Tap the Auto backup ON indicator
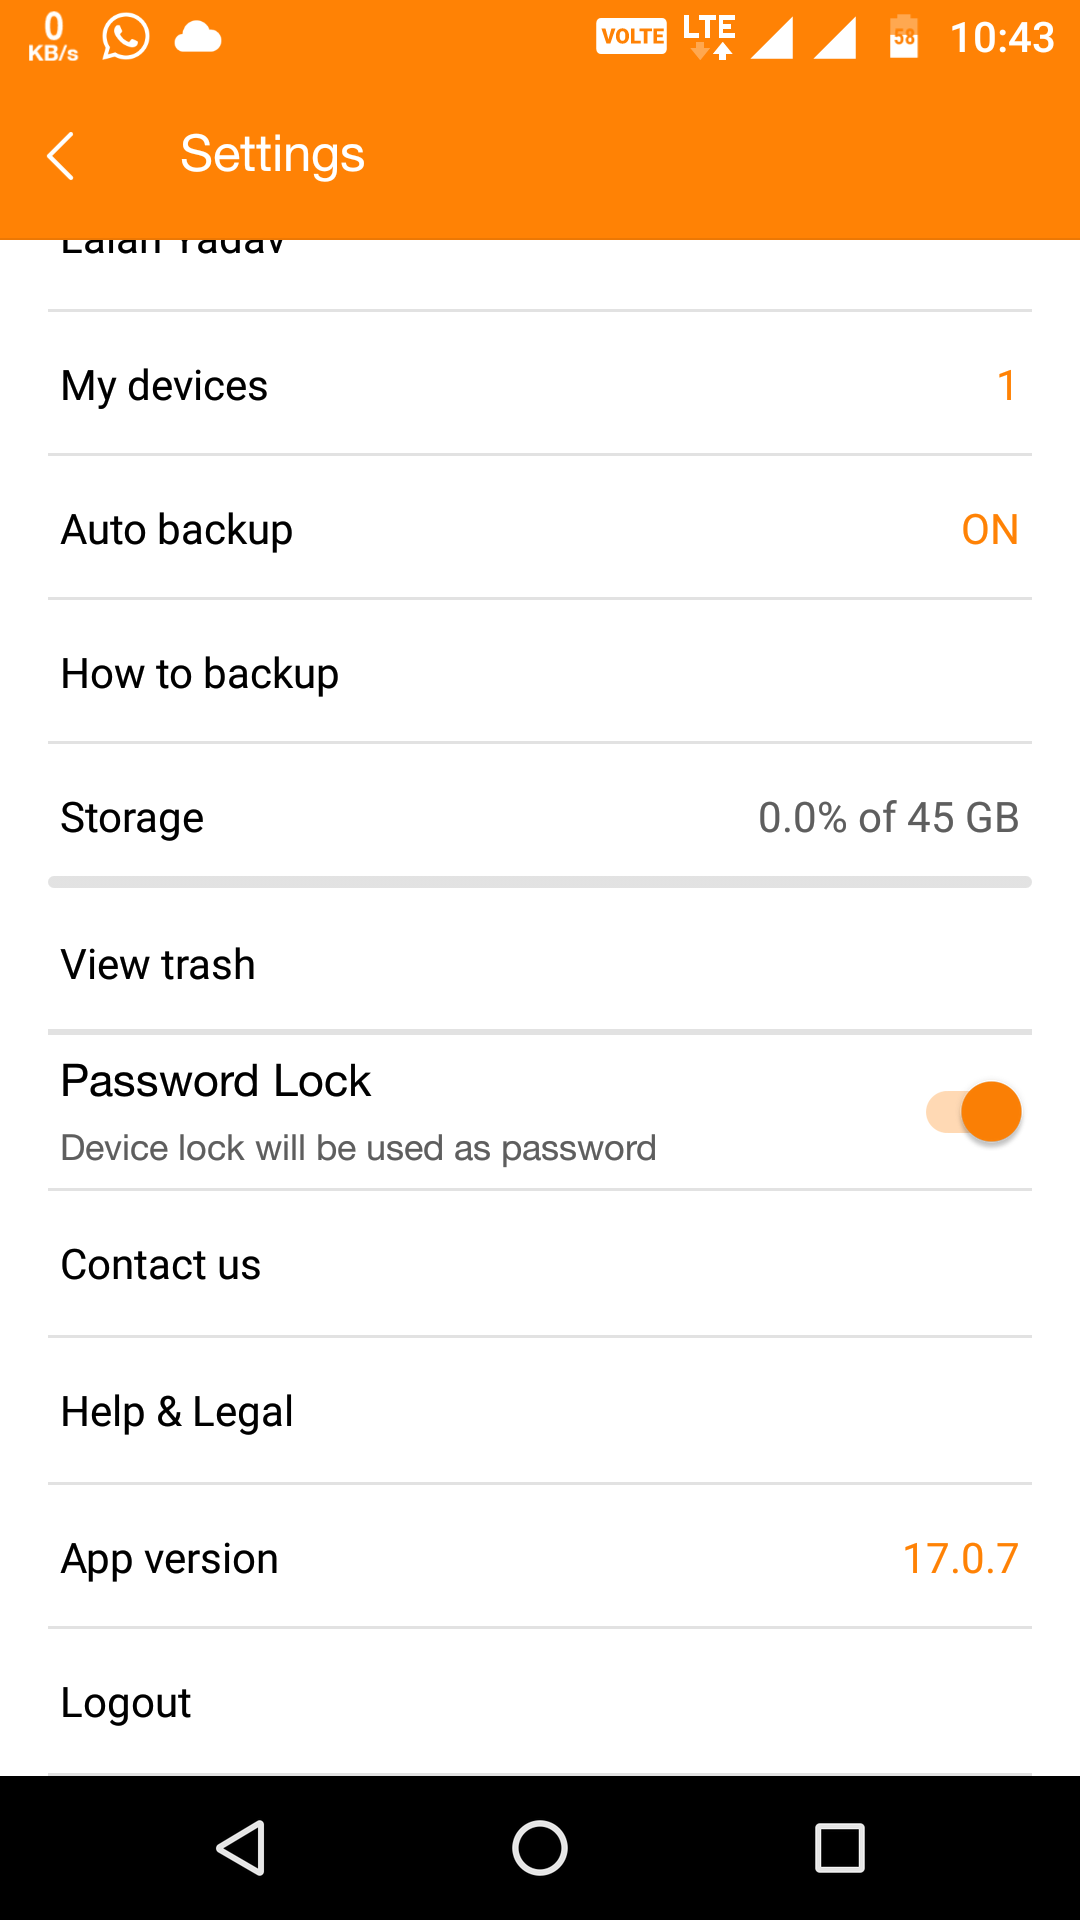This screenshot has width=1080, height=1920. (990, 530)
